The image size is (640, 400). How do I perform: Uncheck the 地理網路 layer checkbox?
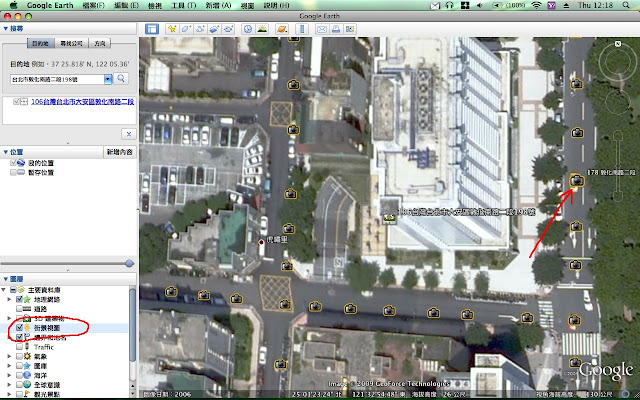(19, 299)
